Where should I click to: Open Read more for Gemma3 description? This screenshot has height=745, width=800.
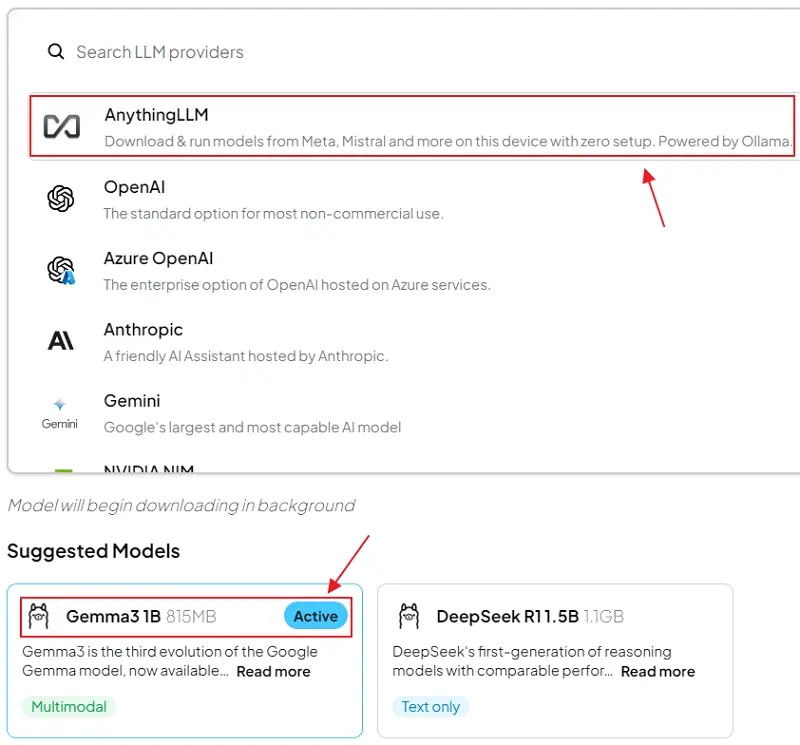coord(273,672)
